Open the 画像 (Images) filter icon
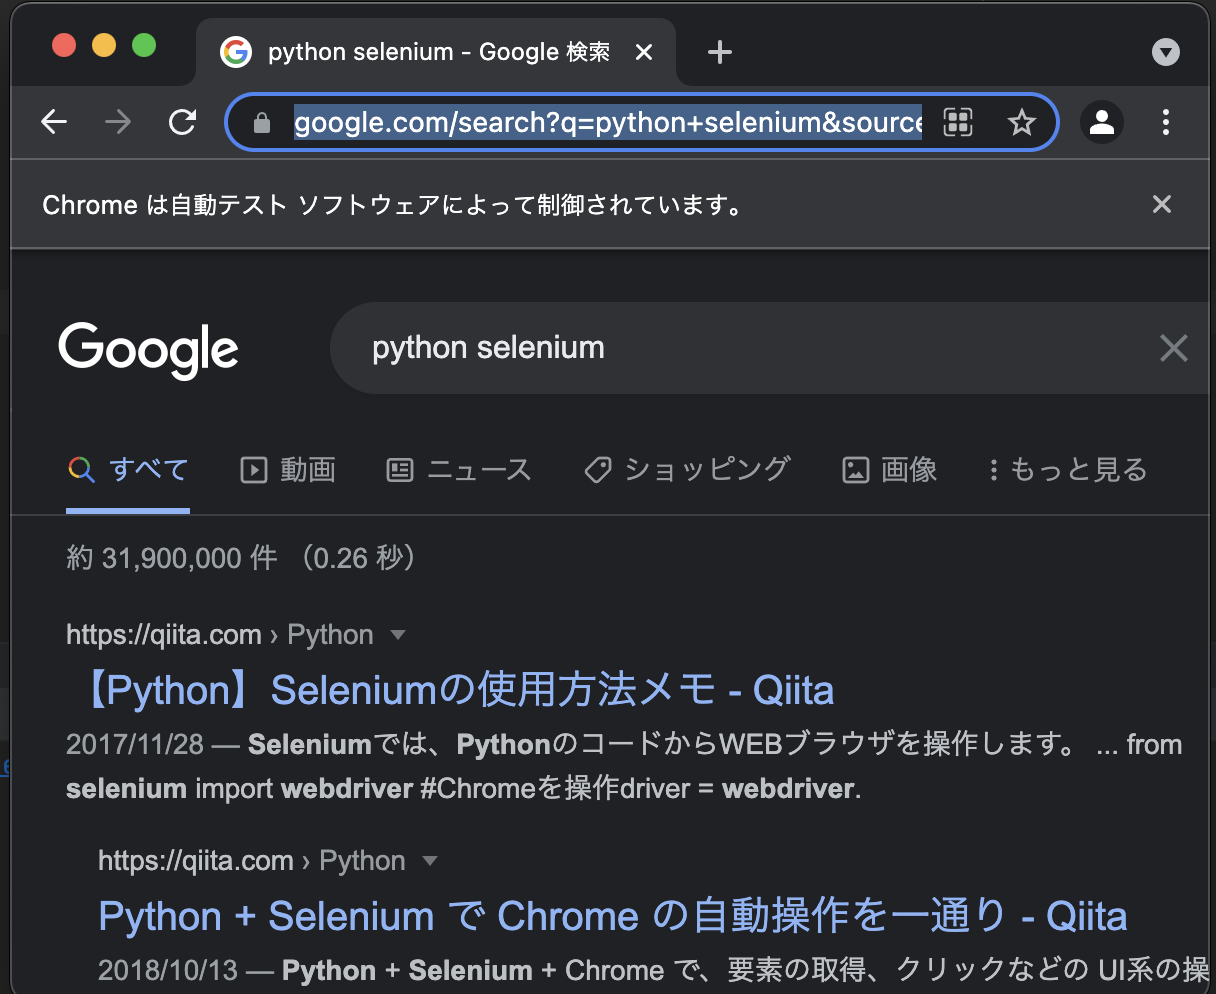 point(855,469)
